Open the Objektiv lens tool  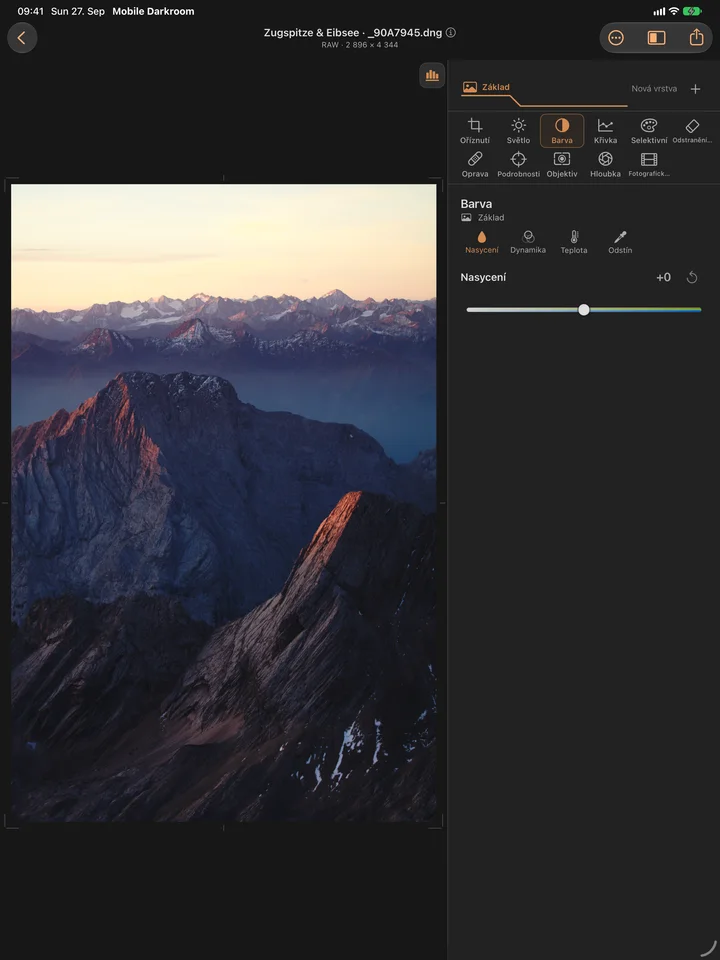[x=561, y=165]
